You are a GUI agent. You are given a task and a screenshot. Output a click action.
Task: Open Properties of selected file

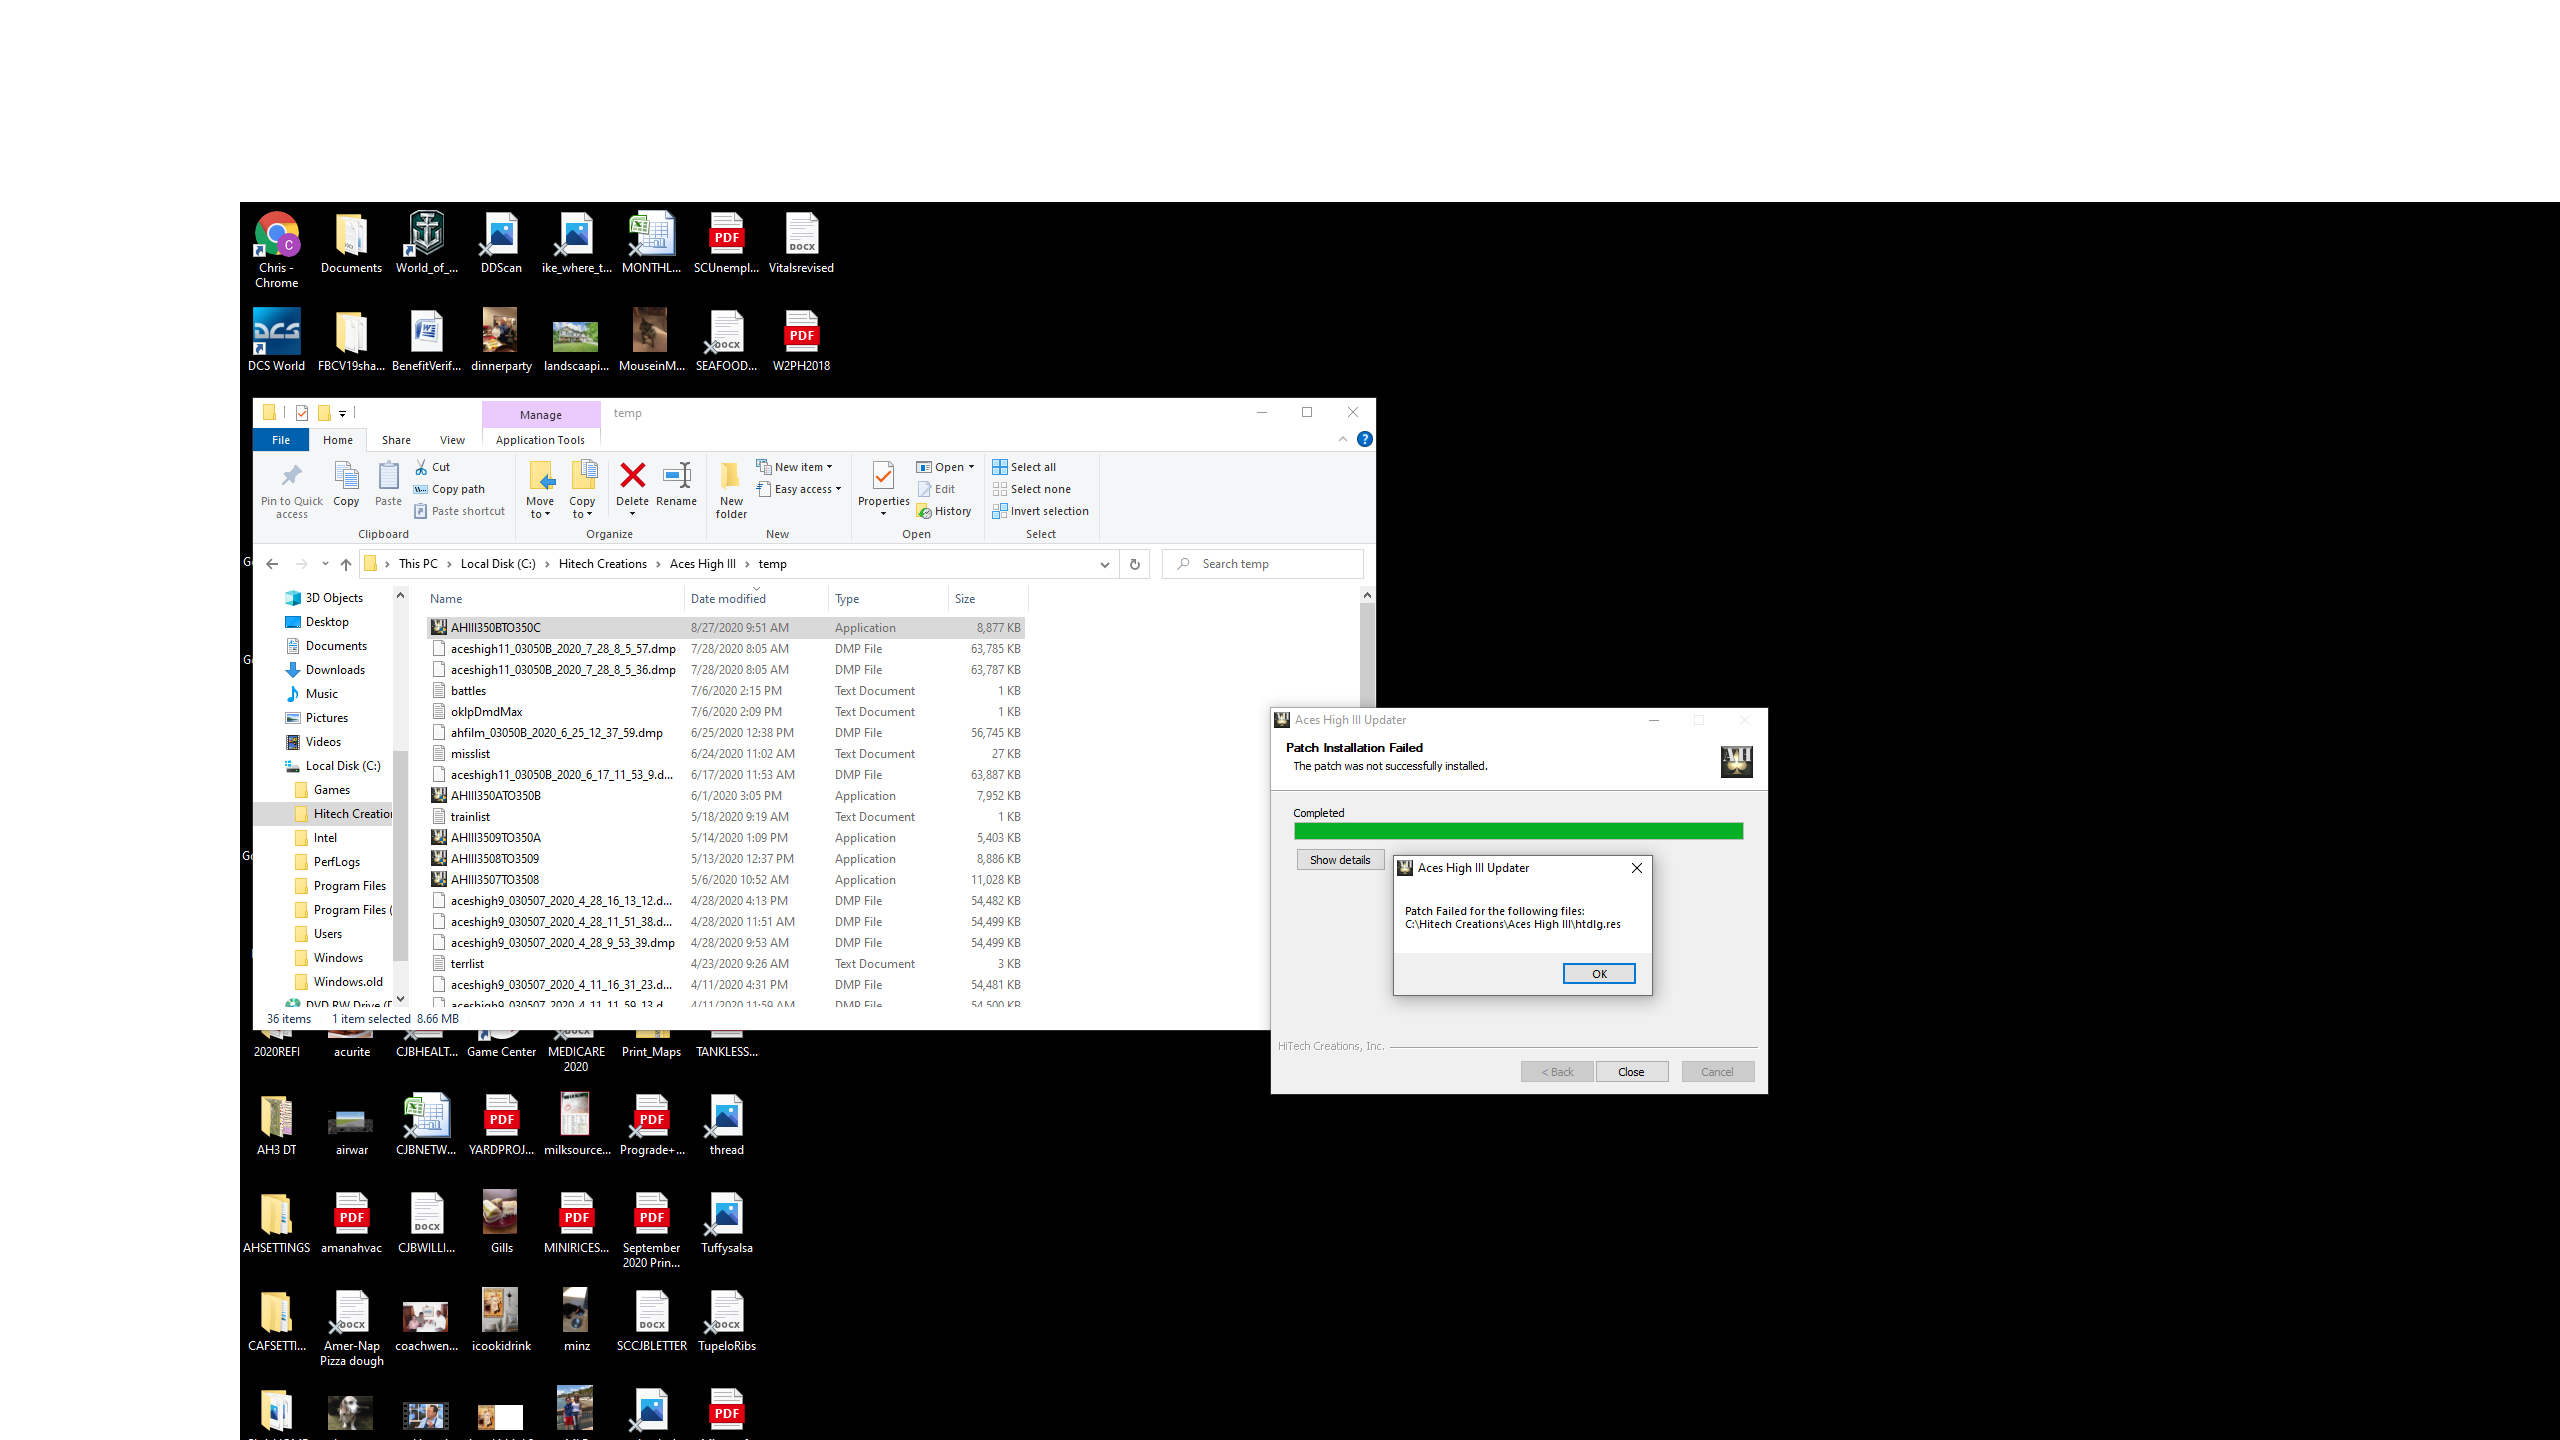tap(883, 489)
